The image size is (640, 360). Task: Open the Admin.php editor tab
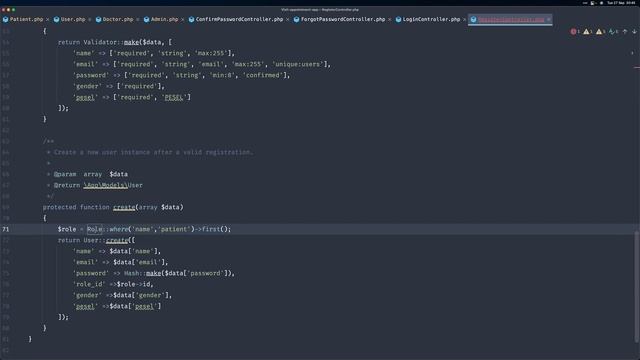pos(164,19)
